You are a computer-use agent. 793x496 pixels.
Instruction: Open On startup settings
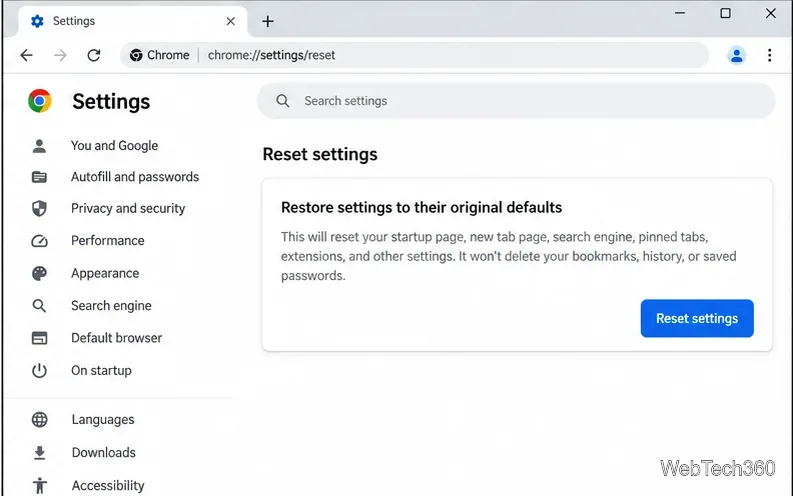(101, 371)
